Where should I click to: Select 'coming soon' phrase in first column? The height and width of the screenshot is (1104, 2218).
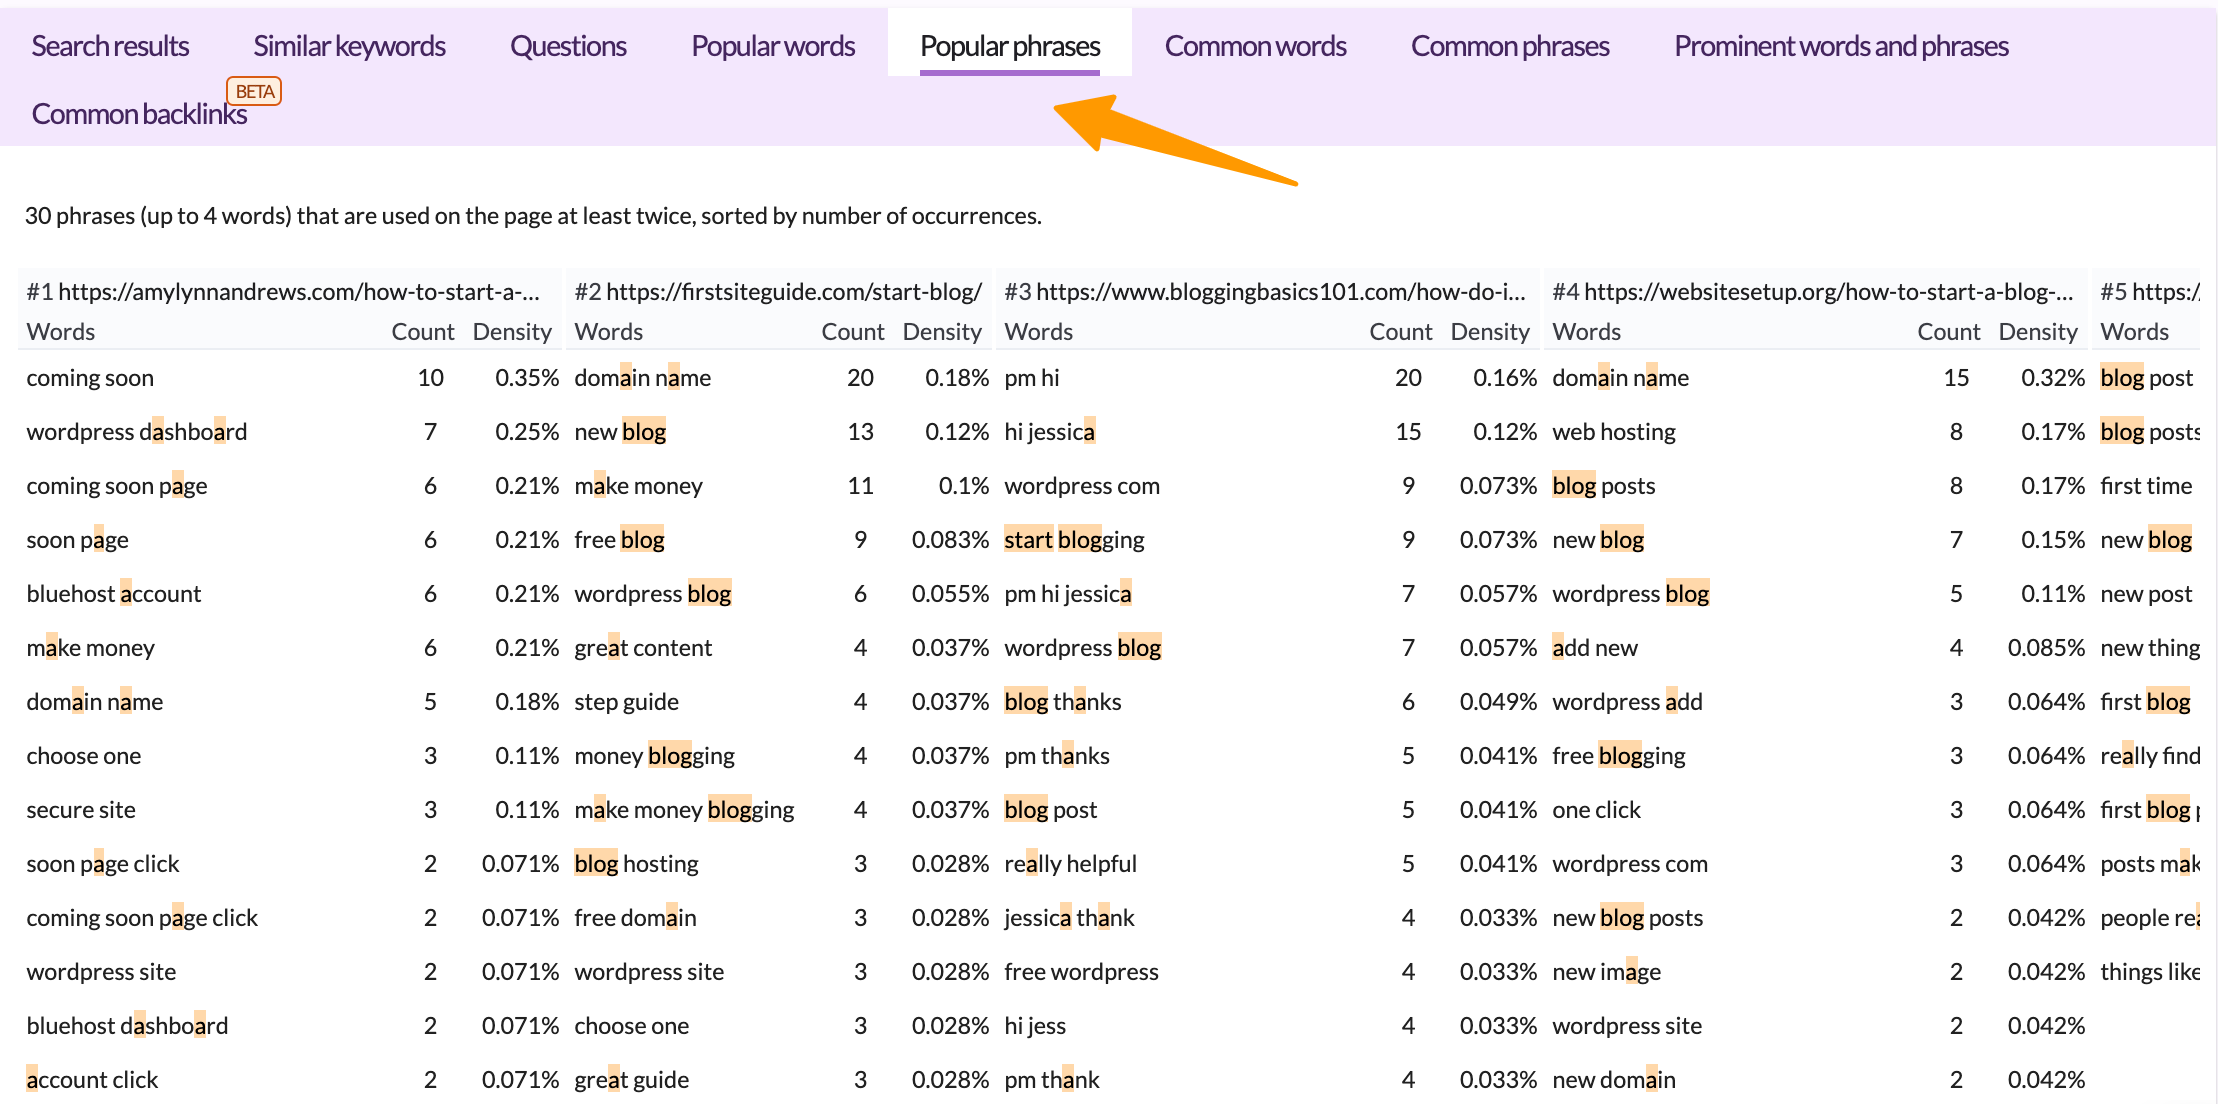pyautogui.click(x=90, y=378)
